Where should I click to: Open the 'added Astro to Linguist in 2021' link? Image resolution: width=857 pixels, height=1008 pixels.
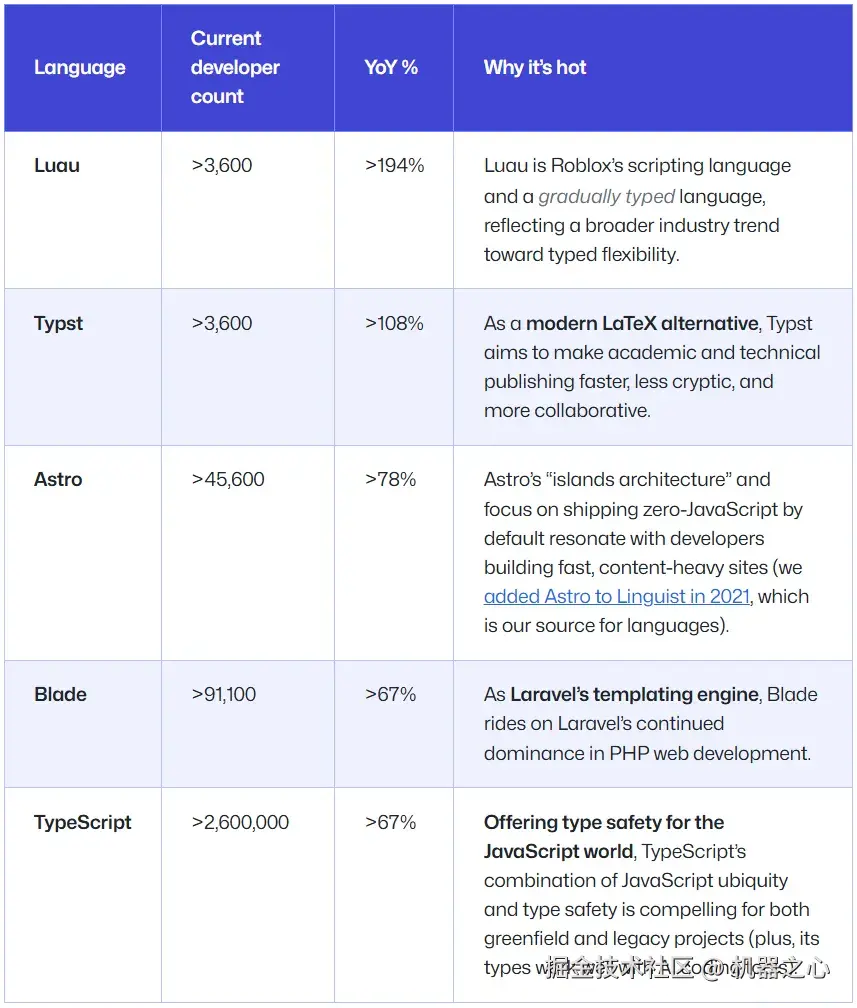point(616,597)
